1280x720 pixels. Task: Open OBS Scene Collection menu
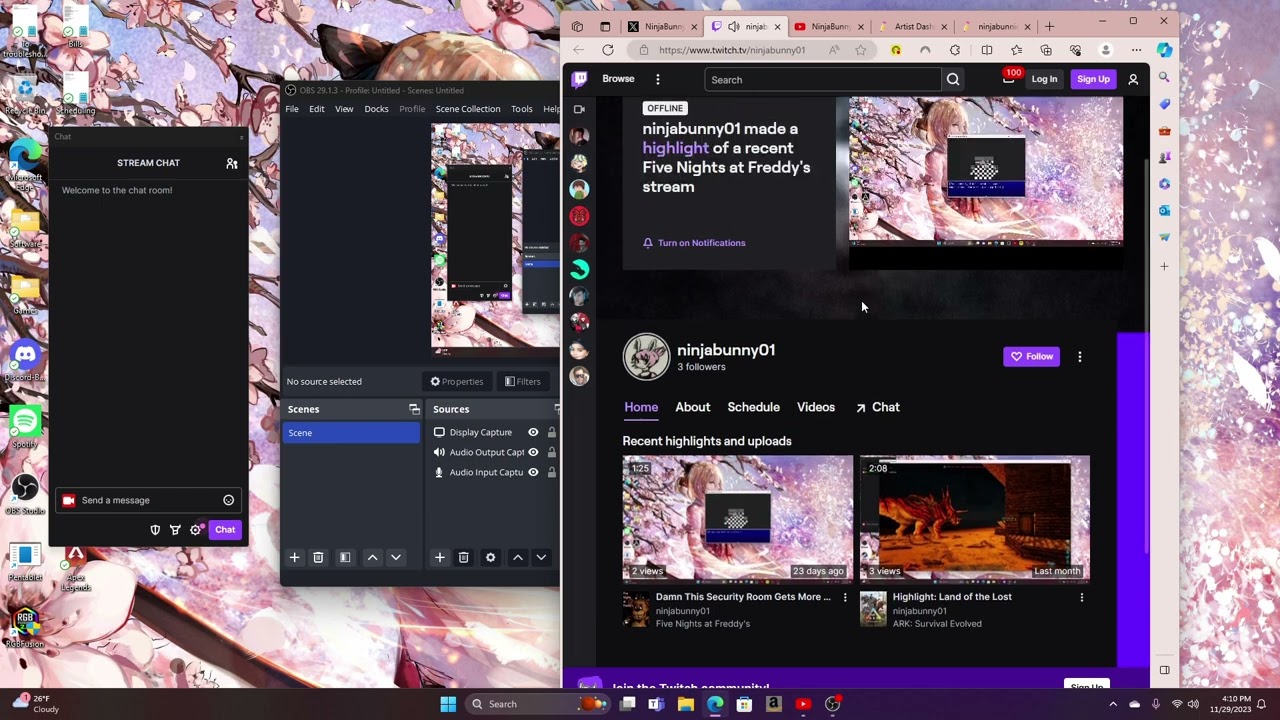tap(467, 109)
